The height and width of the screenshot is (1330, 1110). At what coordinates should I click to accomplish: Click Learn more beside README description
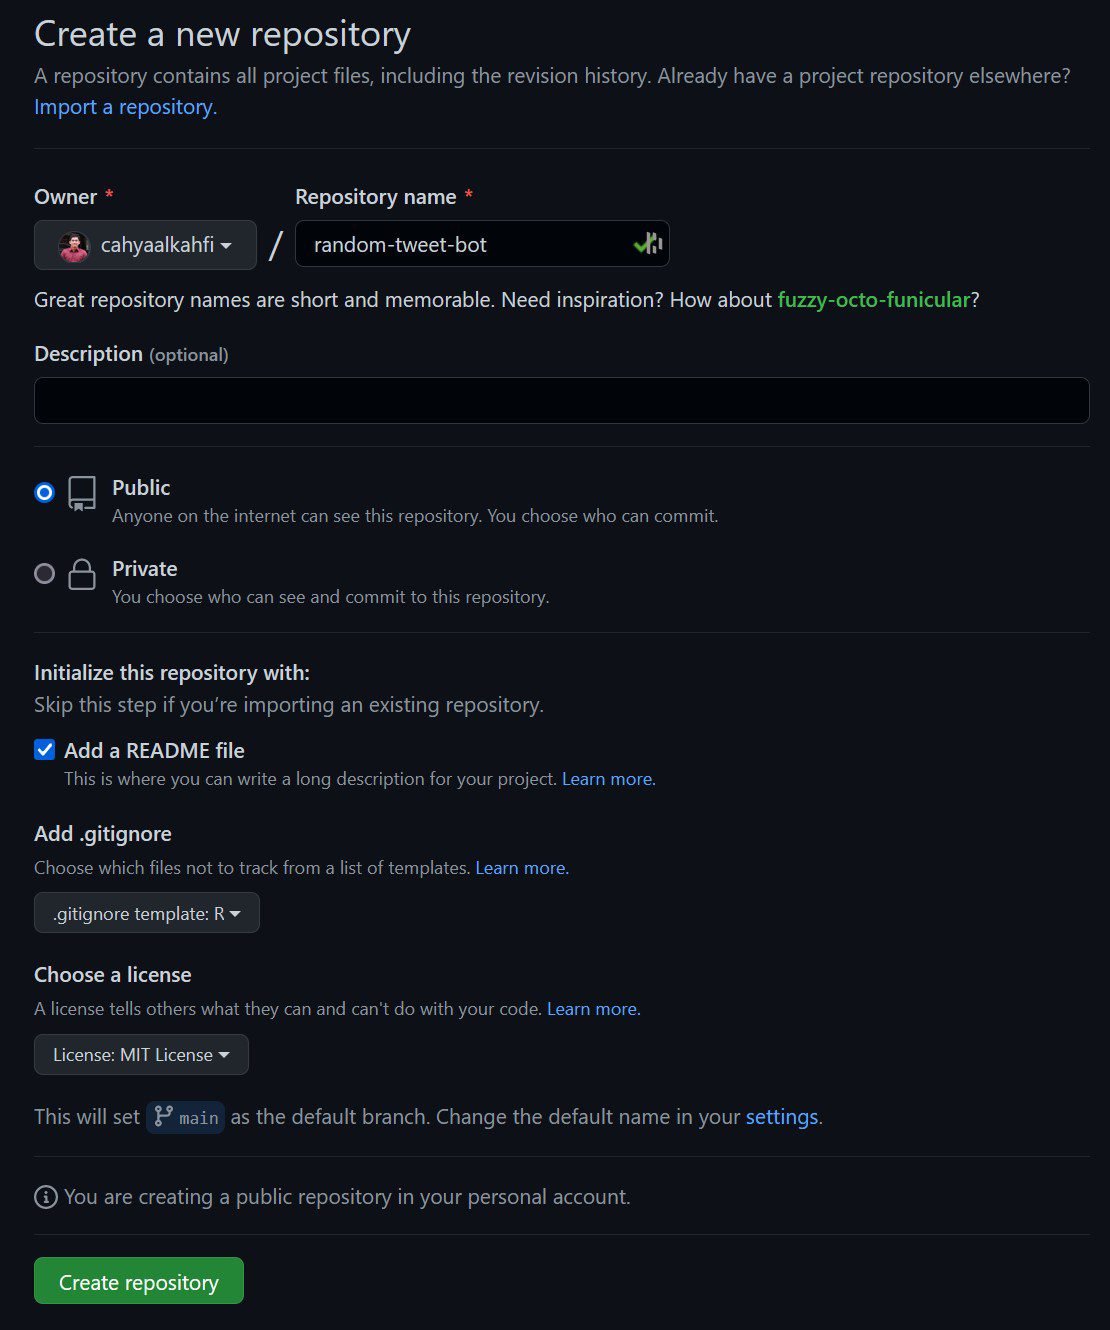[x=605, y=778]
